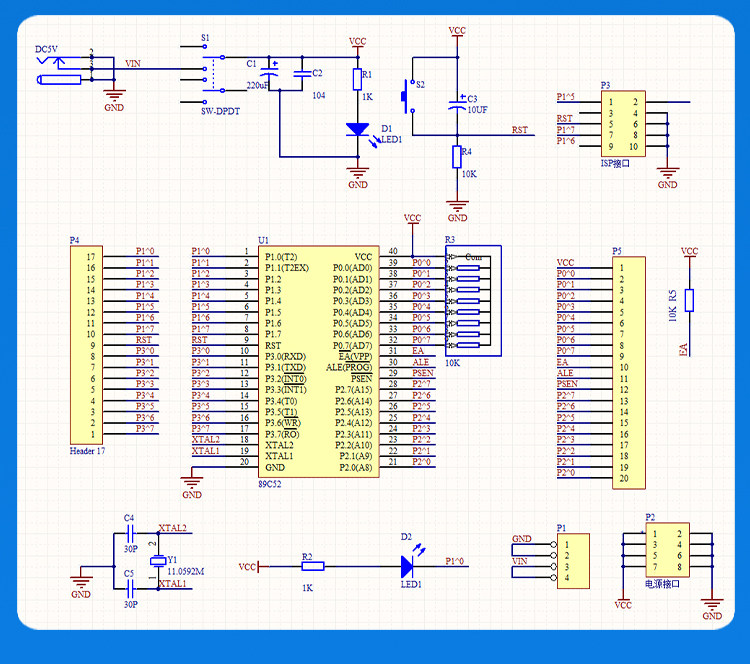Click the P5 20-pin header body
750x664 pixels.
629,373
